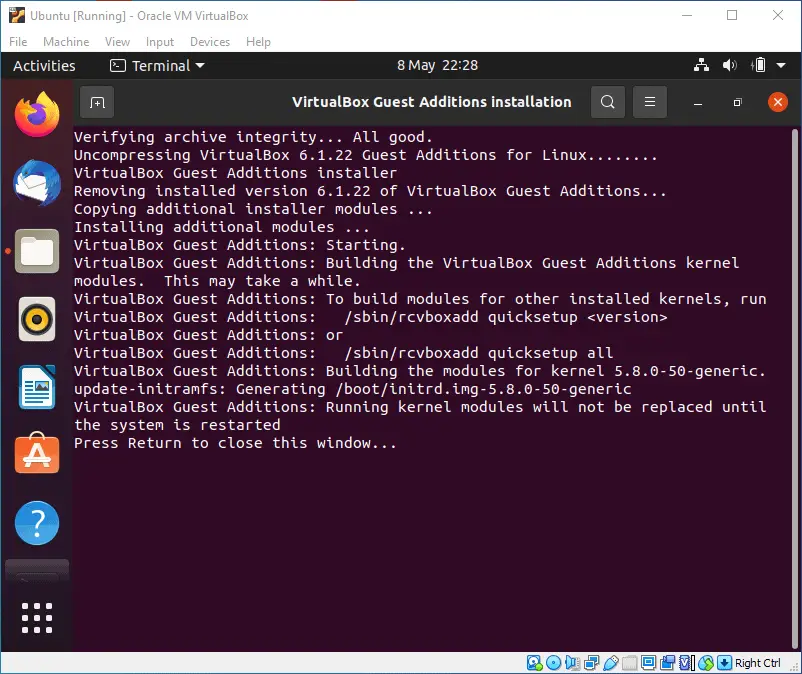Click 'Verifying archive integrity... All good.' line
Viewport: 802px width, 674px height.
[x=253, y=137]
